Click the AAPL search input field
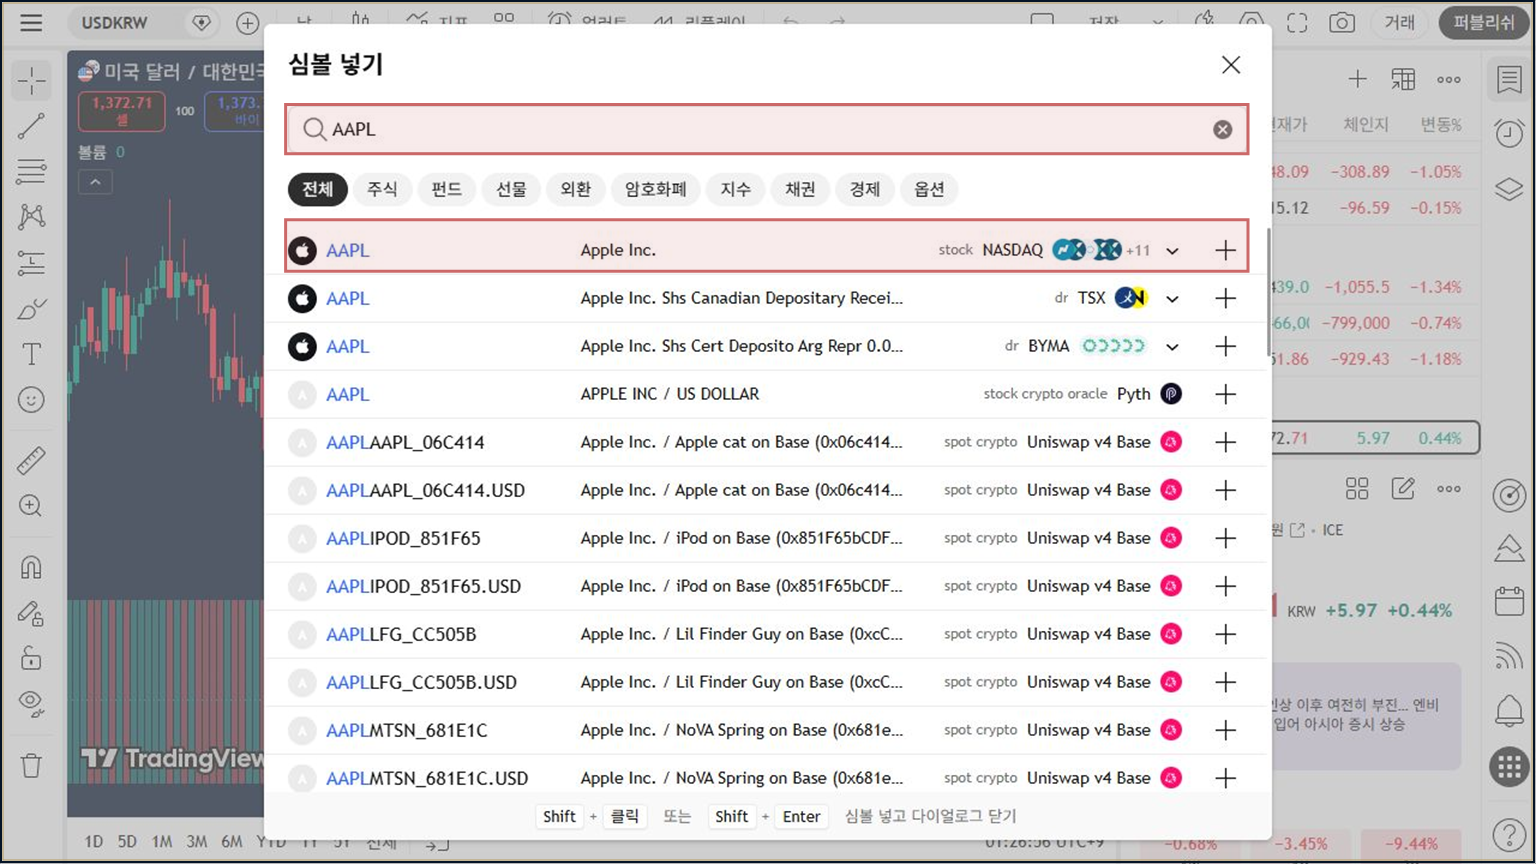The width and height of the screenshot is (1536, 864). [767, 129]
